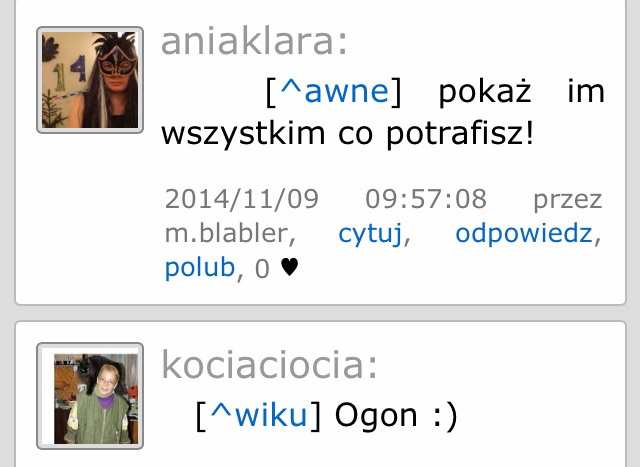The image size is (640, 467).
Task: Click the 'Ogon :)' message text
Action: (x=396, y=416)
